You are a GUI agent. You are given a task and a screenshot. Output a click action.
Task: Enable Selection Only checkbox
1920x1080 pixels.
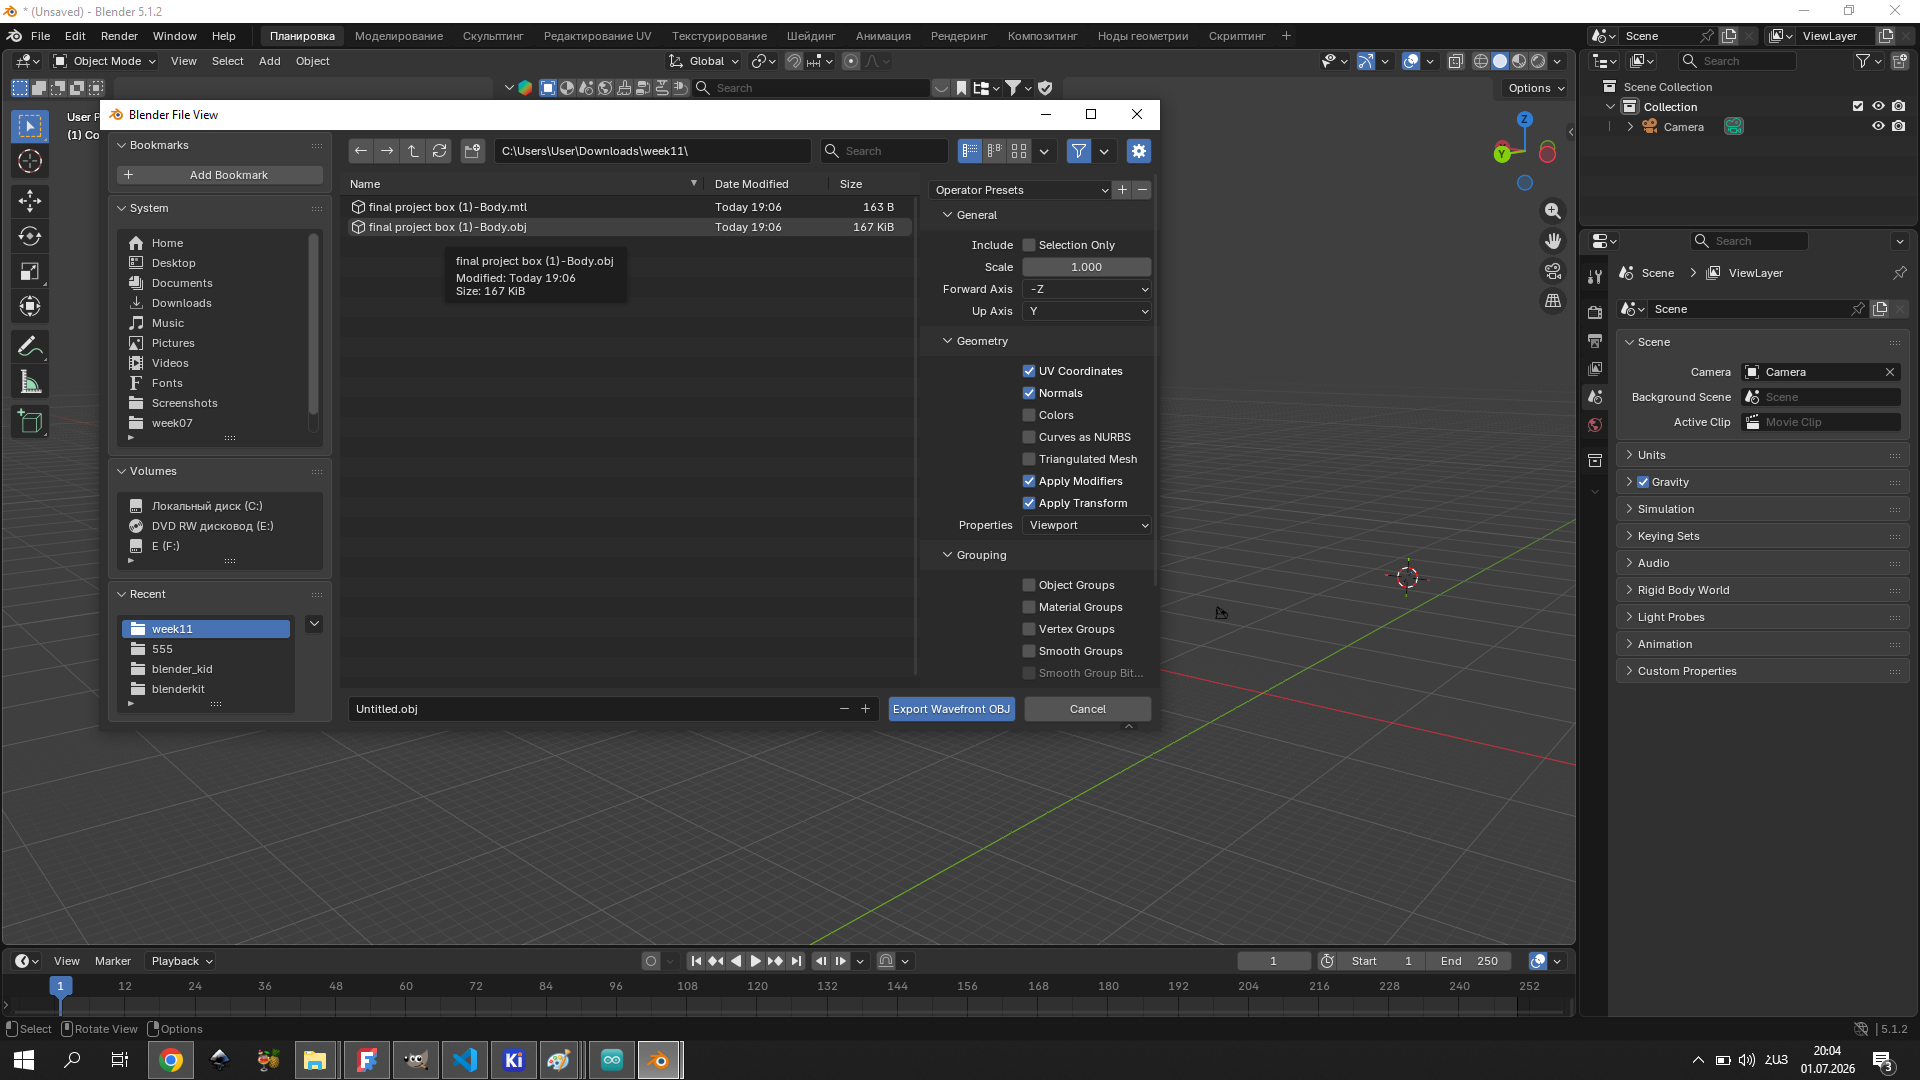coord(1029,245)
